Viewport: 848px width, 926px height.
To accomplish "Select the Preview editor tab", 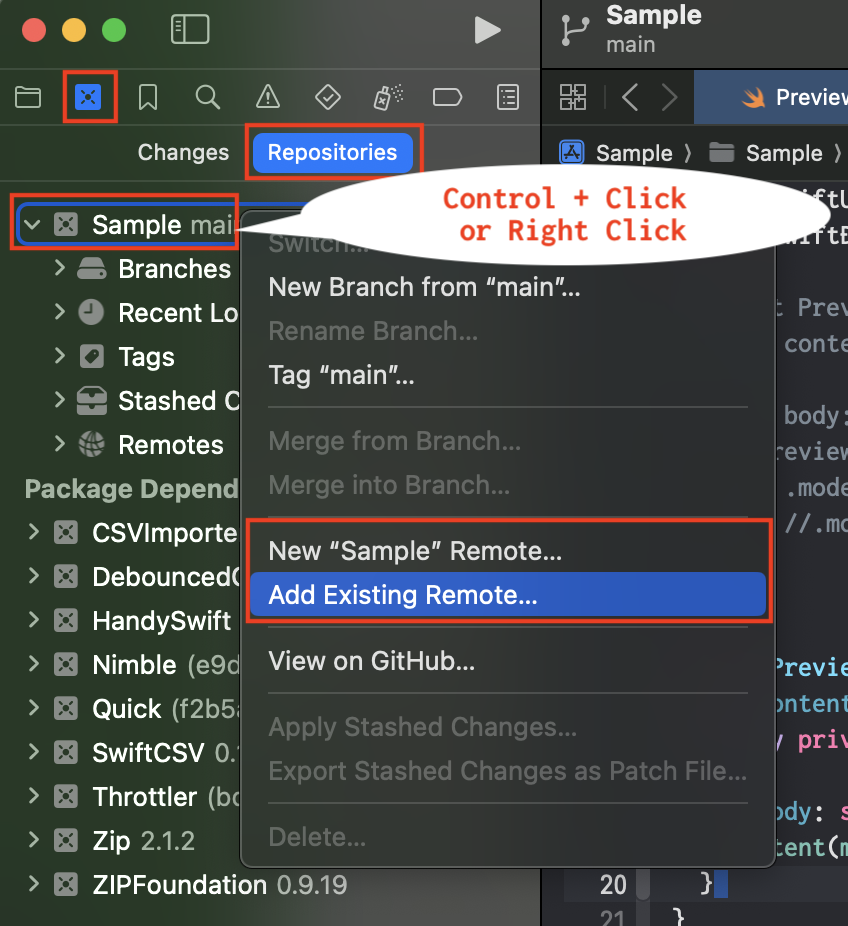I will point(771,97).
